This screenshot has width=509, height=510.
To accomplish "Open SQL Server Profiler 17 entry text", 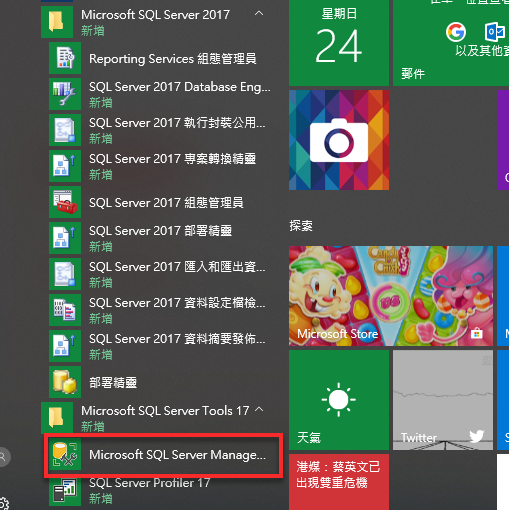I will (150, 483).
